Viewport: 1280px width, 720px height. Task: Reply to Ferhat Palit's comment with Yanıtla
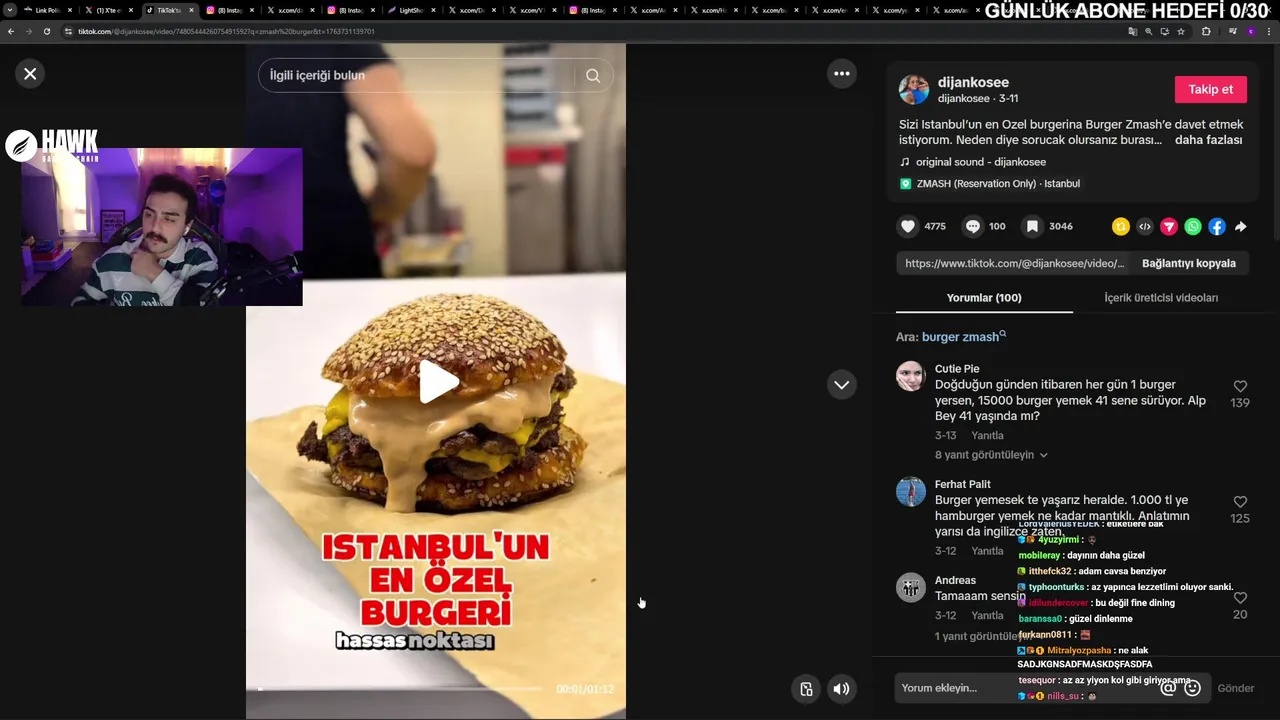[988, 551]
